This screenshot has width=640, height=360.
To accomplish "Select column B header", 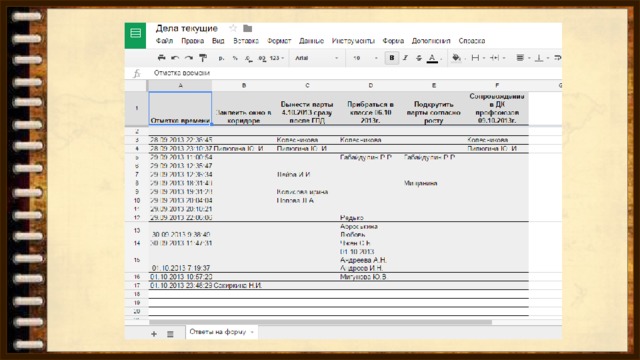I will pos(244,85).
